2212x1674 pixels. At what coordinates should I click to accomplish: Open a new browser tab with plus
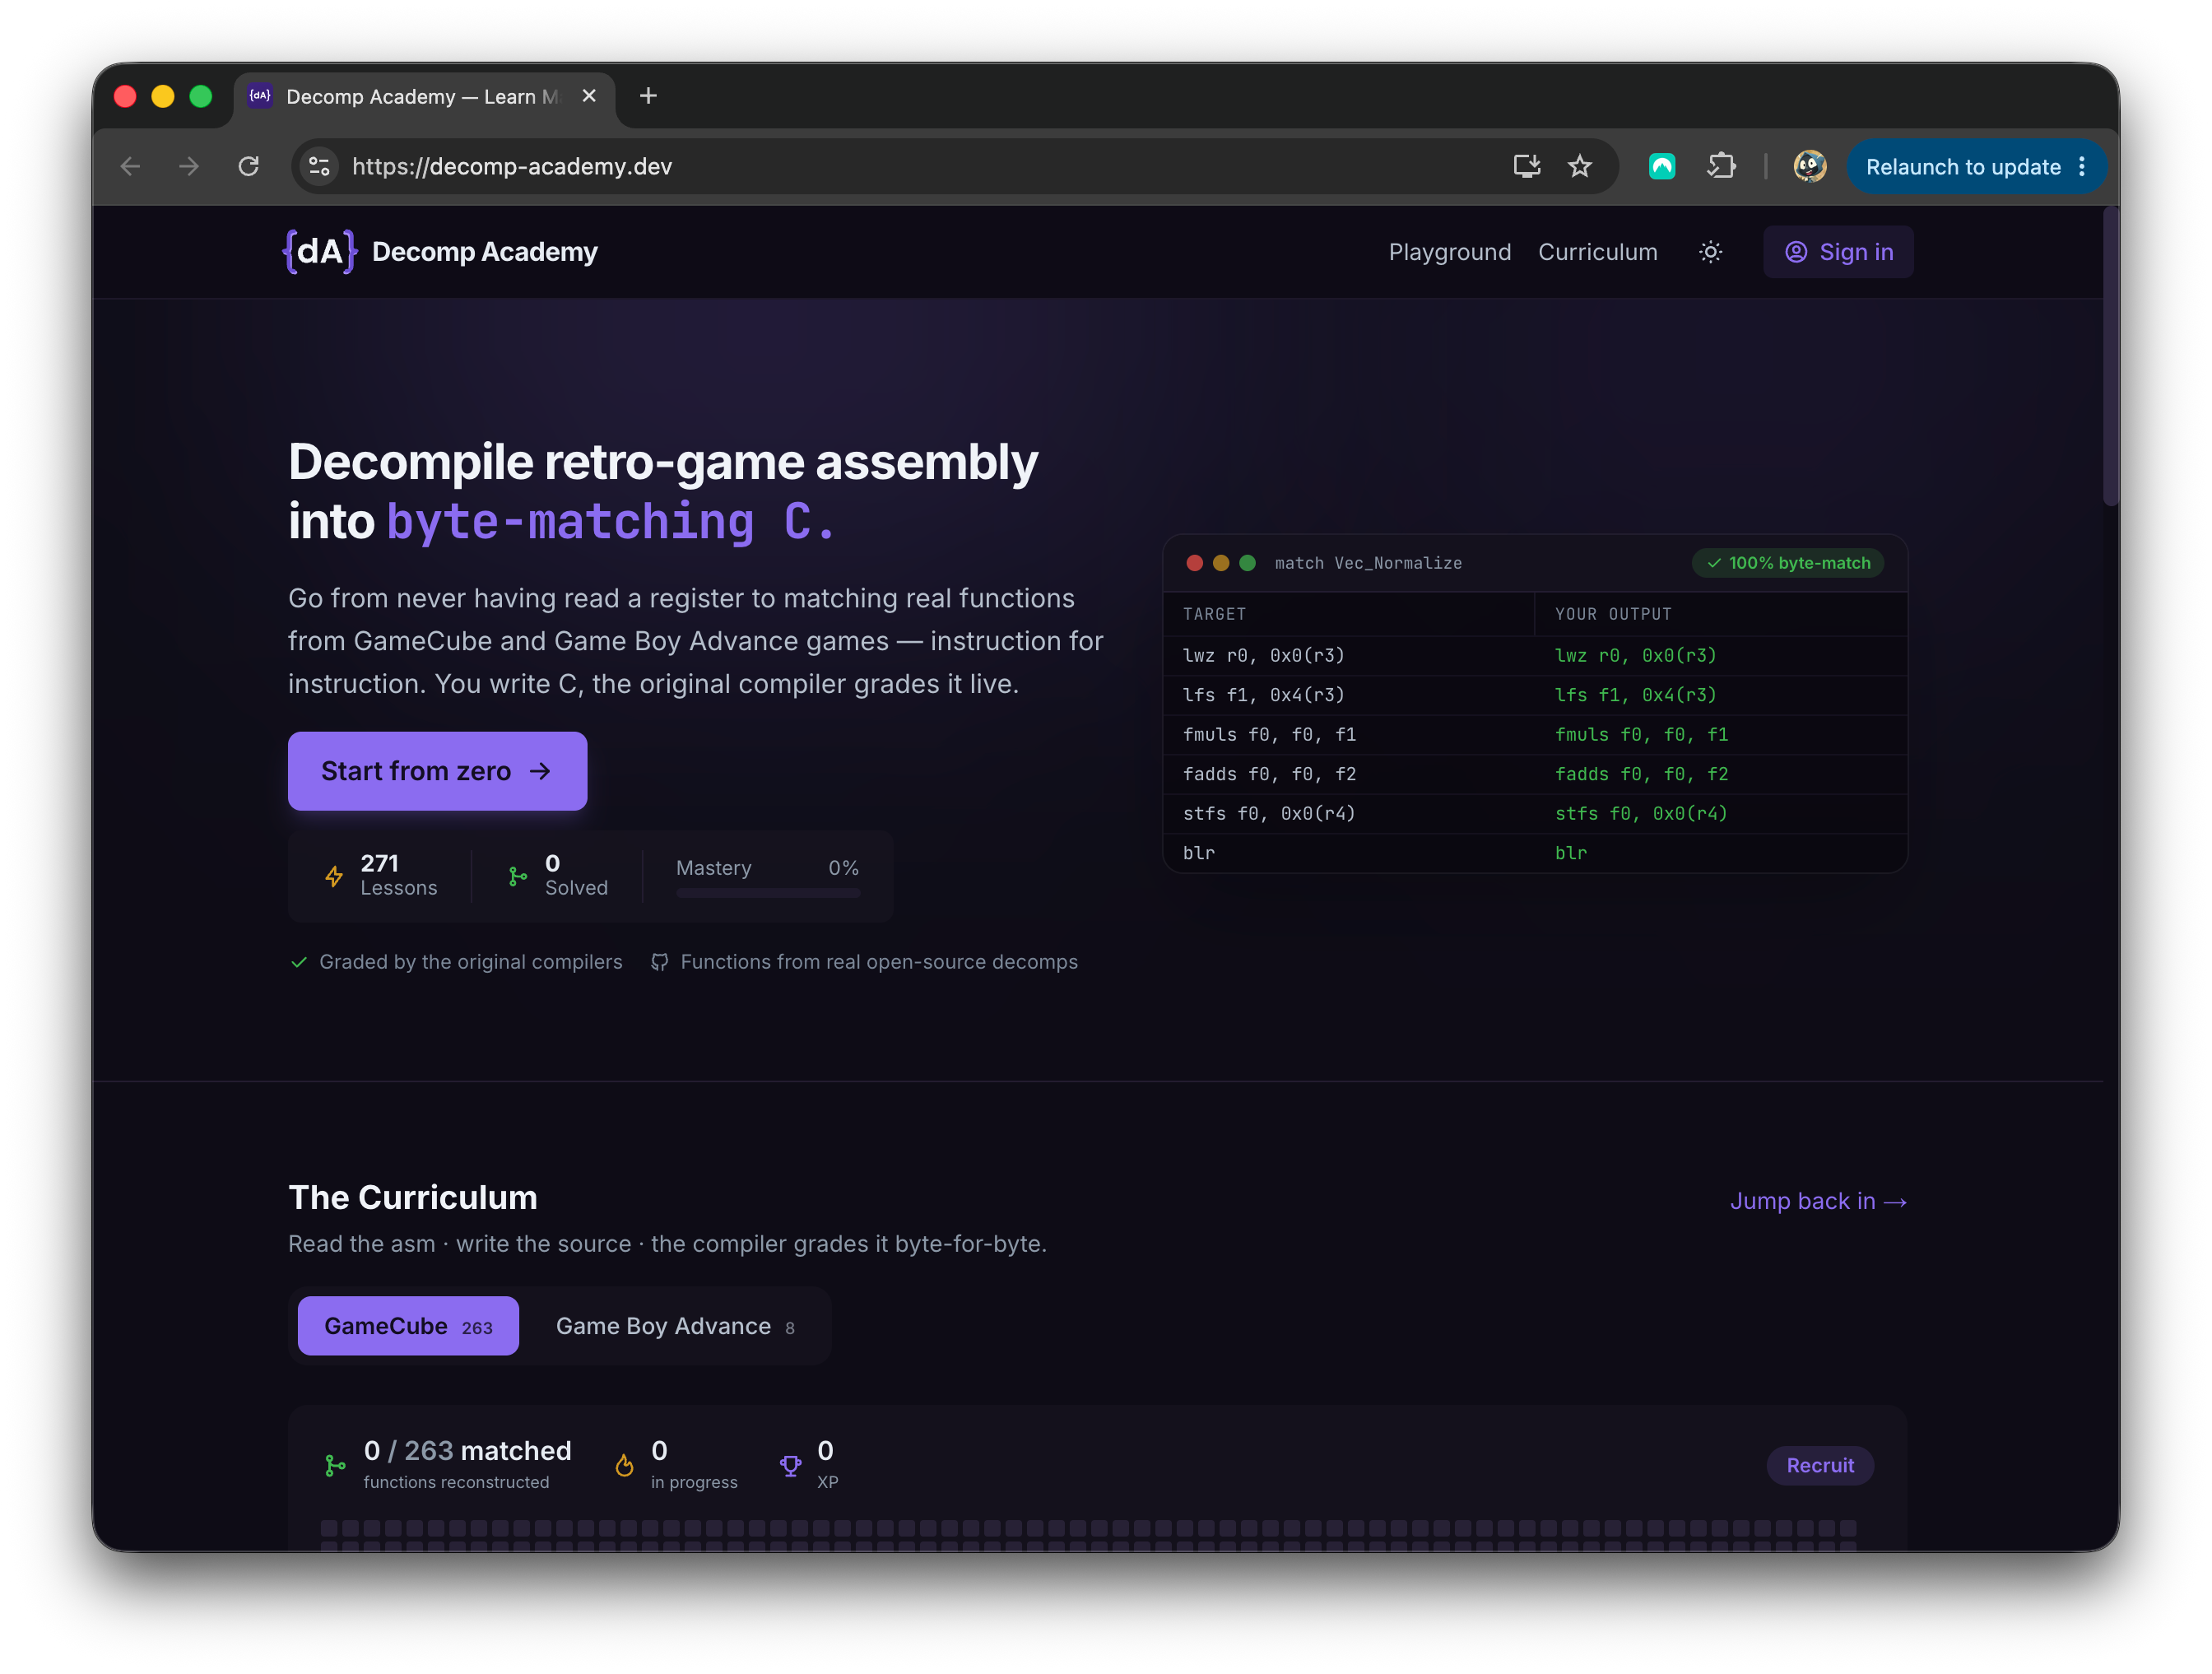click(x=648, y=96)
